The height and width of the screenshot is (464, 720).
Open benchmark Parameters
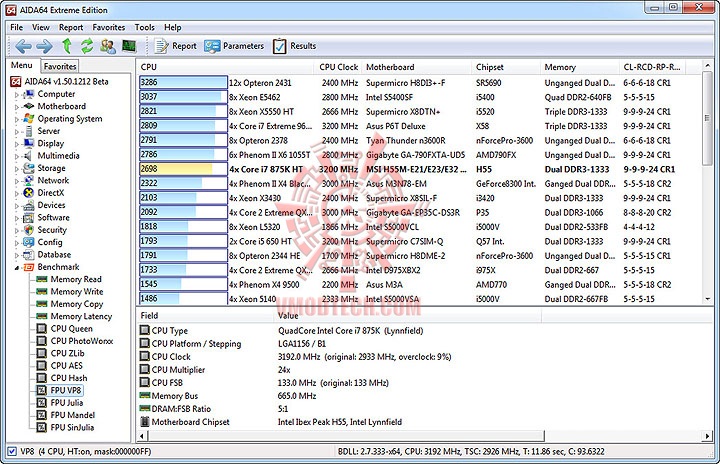[x=235, y=46]
